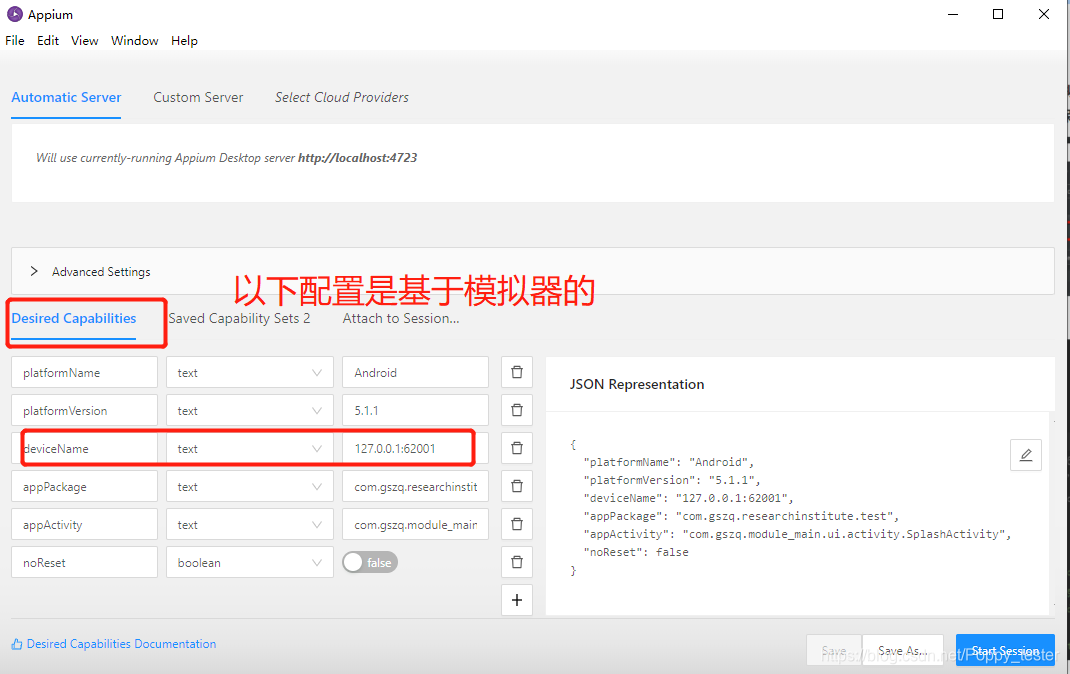This screenshot has width=1070, height=674.
Task: Switch to Automatic Server tab
Action: coord(66,98)
